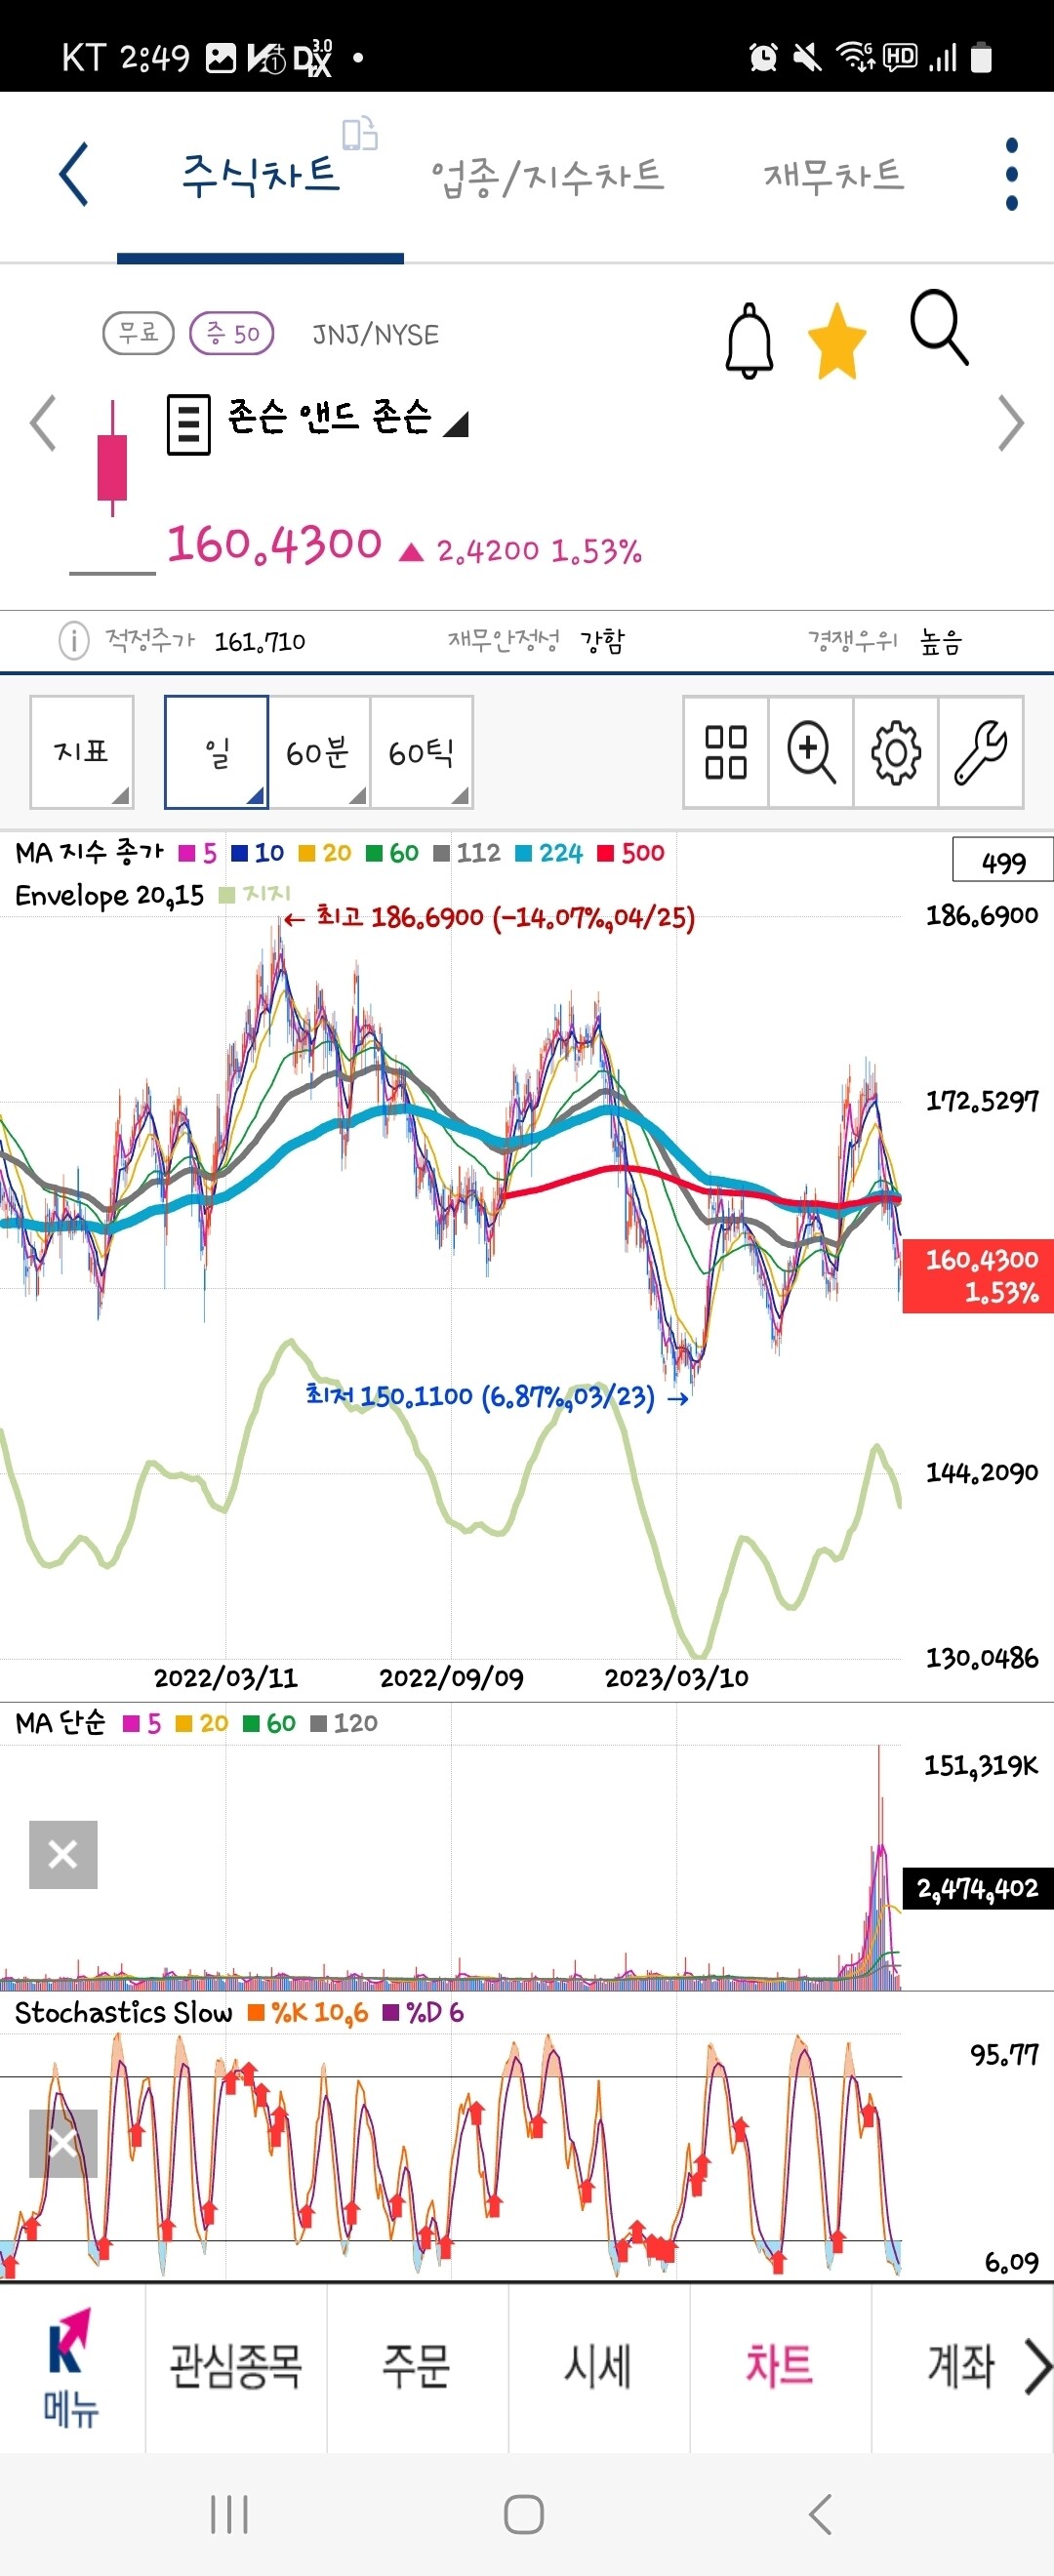Open chart settings gear icon
1054x2576 pixels.
(x=896, y=752)
